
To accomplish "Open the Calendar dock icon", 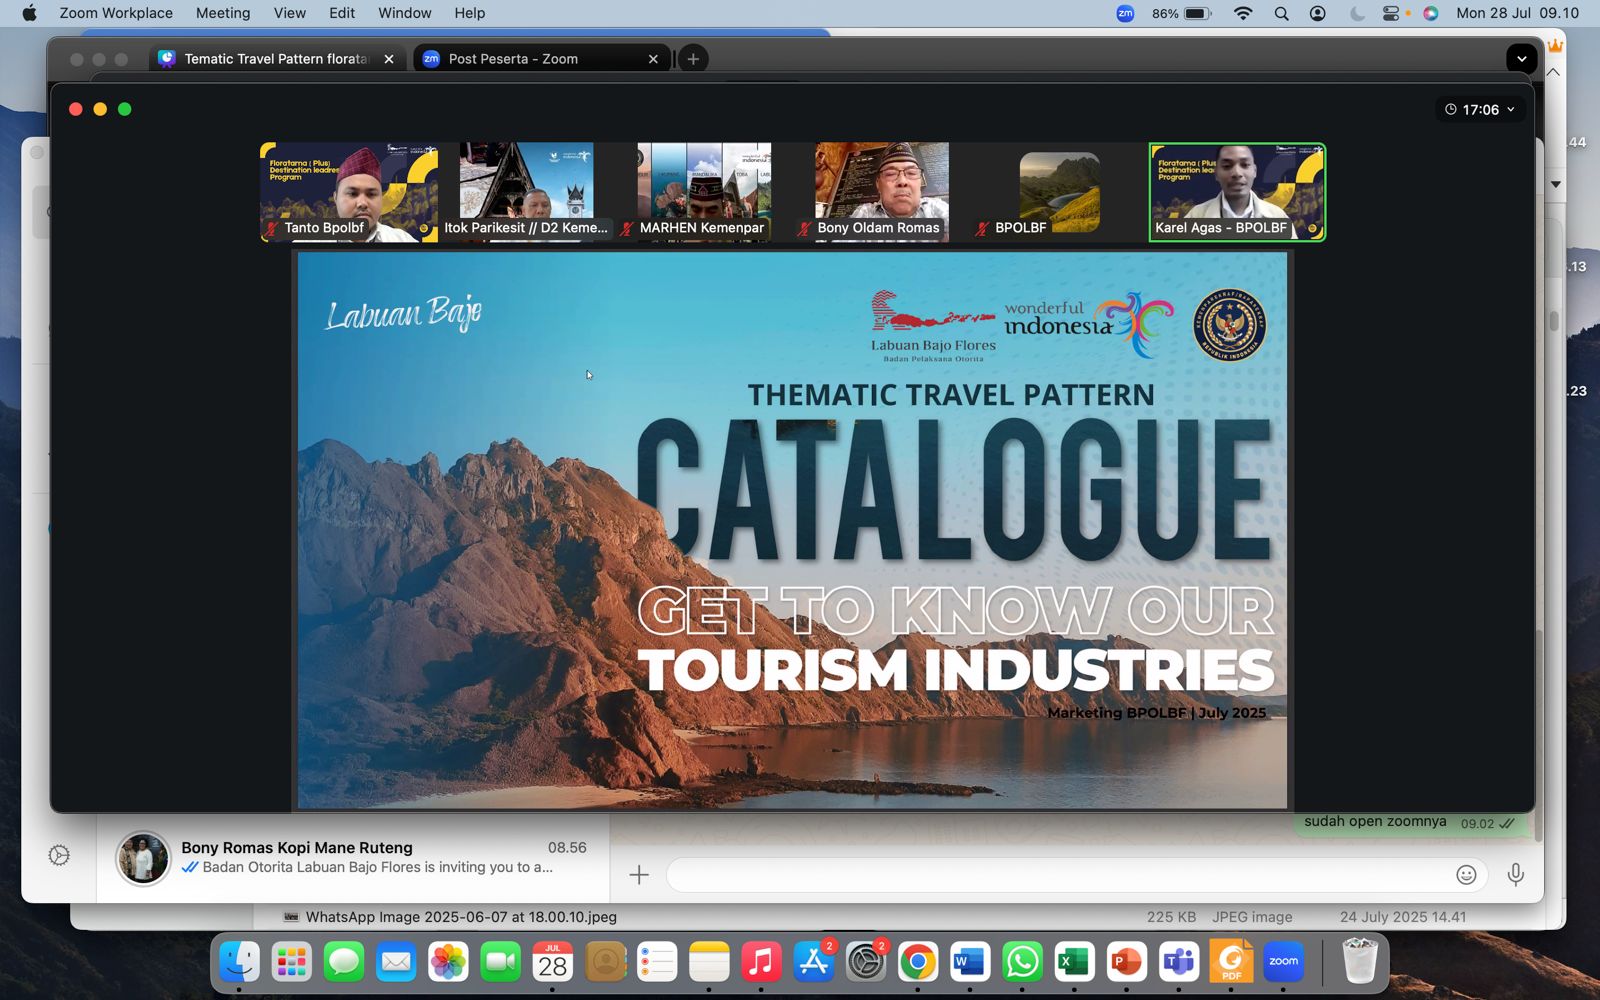I will coord(553,963).
